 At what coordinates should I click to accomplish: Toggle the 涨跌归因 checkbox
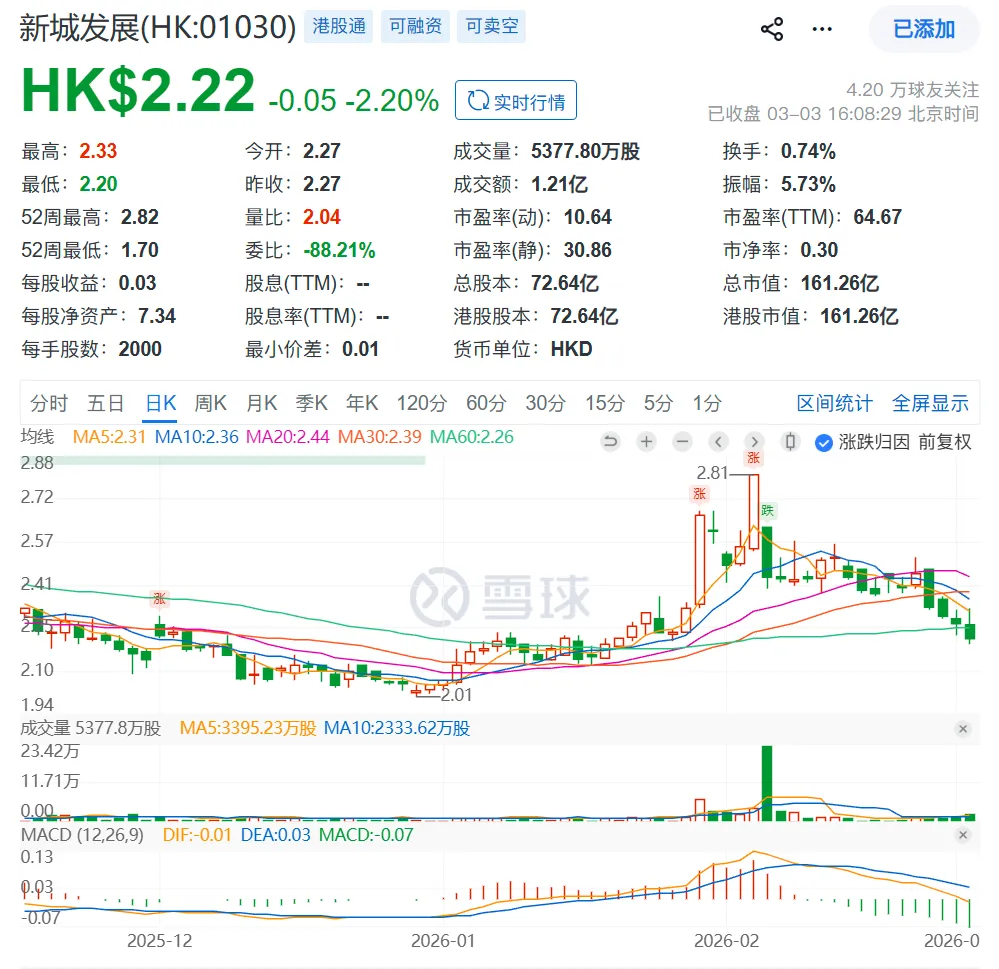[824, 443]
